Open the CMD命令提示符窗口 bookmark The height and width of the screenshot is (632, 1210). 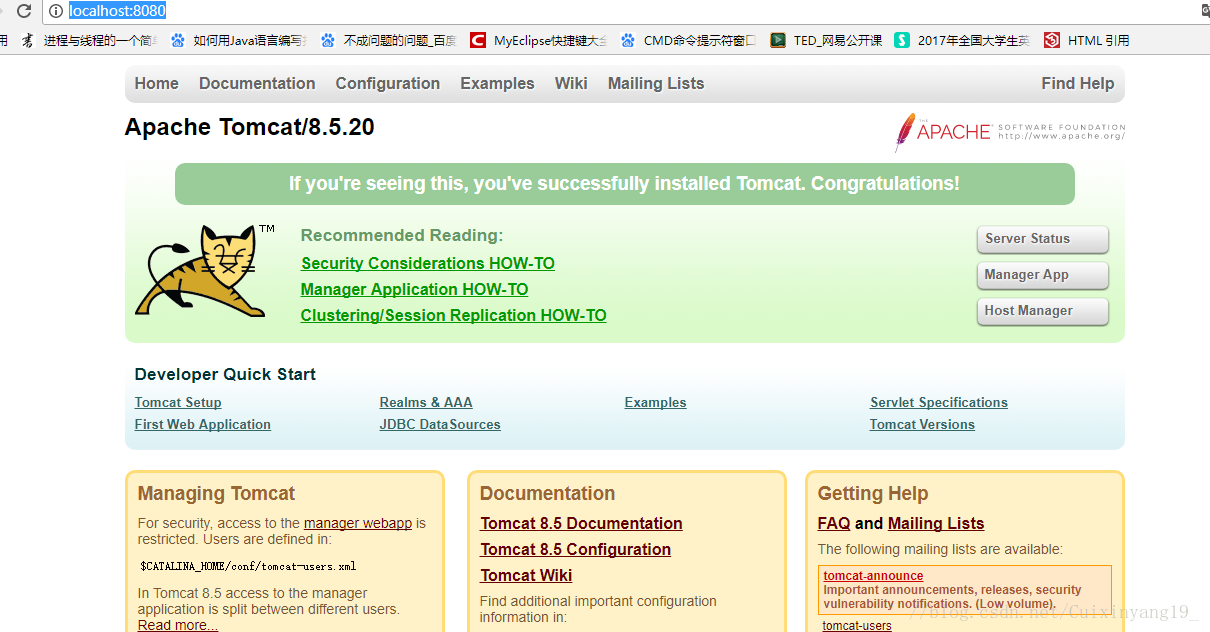coord(689,40)
